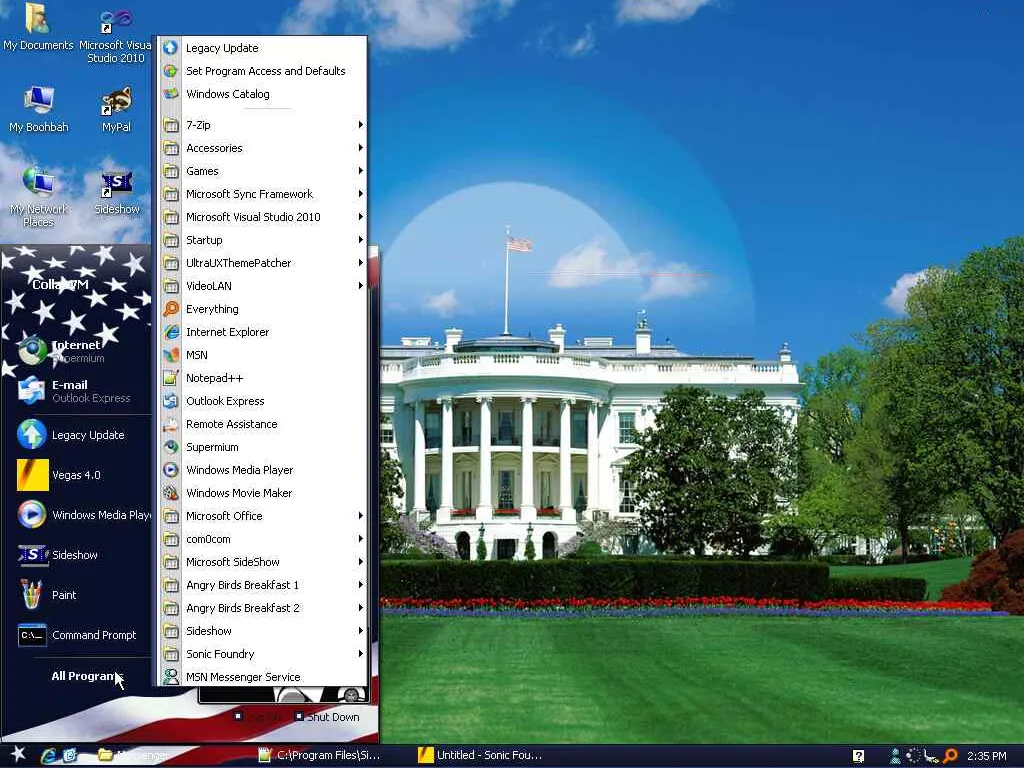Open Paint from Start menu

[76, 595]
